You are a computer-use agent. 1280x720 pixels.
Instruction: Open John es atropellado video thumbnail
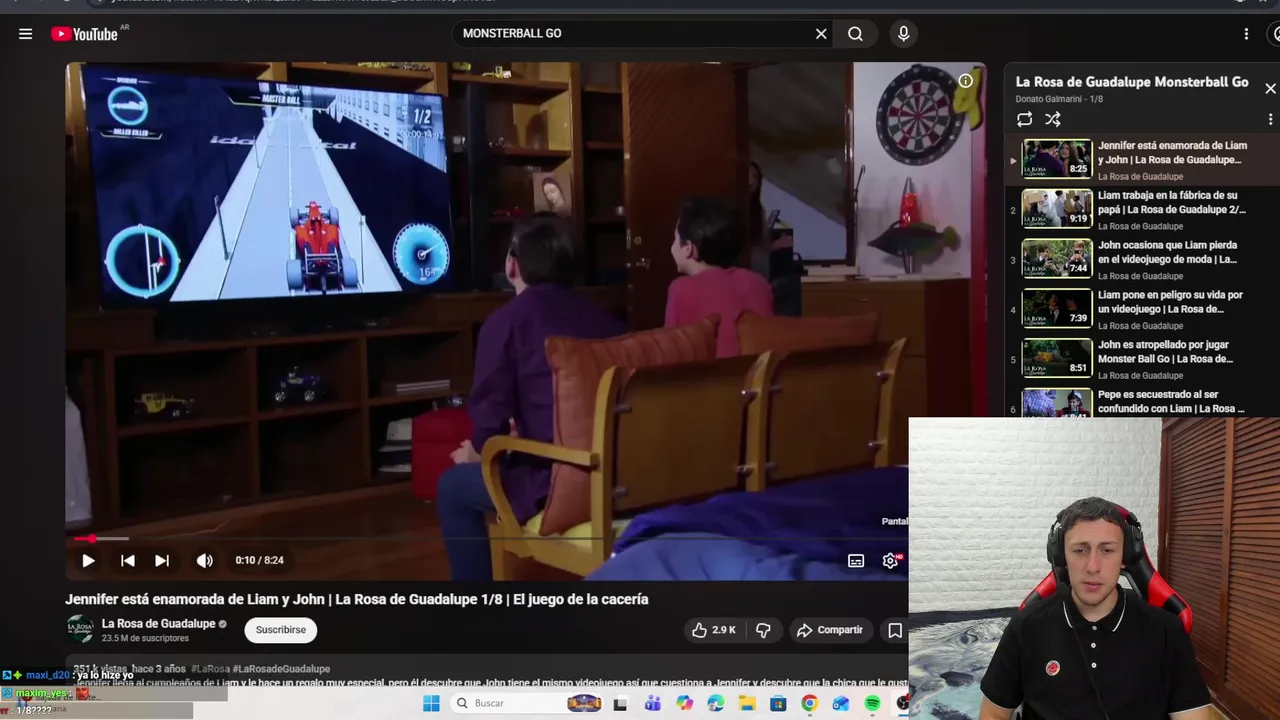[1057, 358]
